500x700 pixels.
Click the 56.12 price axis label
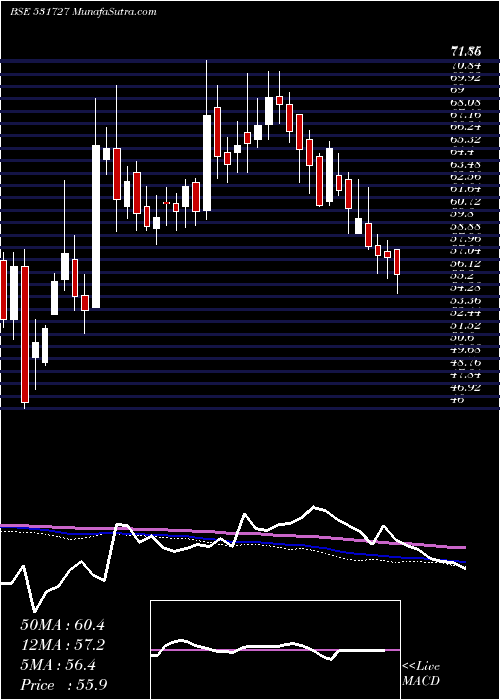tap(466, 264)
